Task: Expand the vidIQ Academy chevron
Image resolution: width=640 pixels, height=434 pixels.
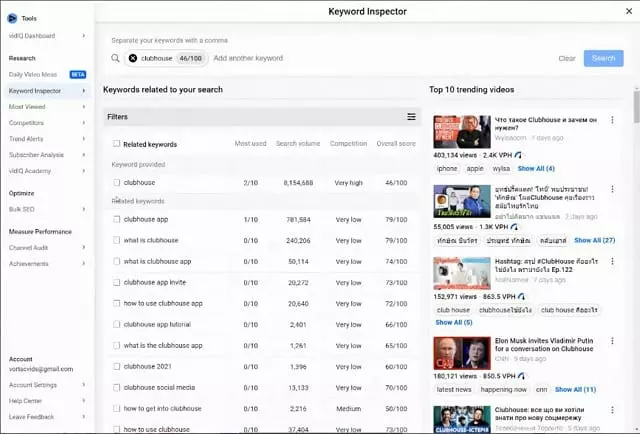Action: click(84, 171)
